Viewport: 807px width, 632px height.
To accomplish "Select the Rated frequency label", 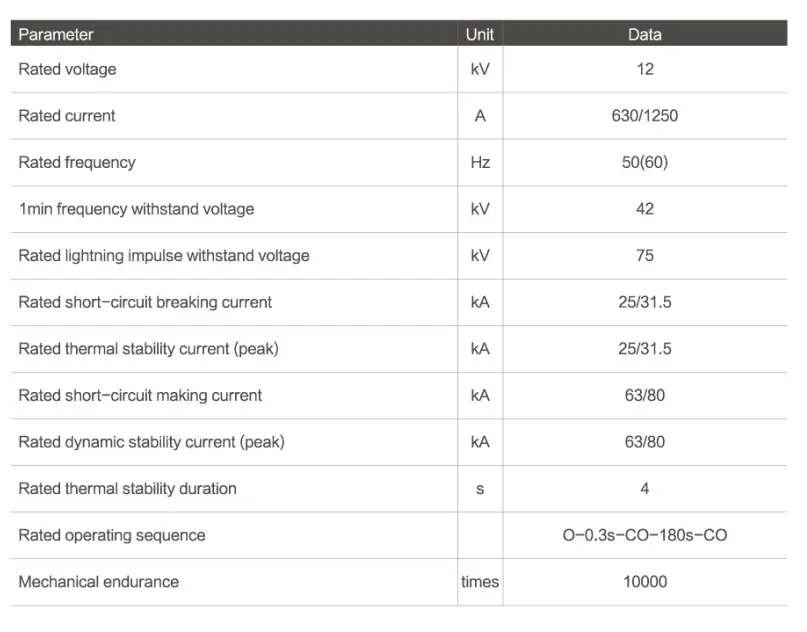I will click(x=77, y=162).
